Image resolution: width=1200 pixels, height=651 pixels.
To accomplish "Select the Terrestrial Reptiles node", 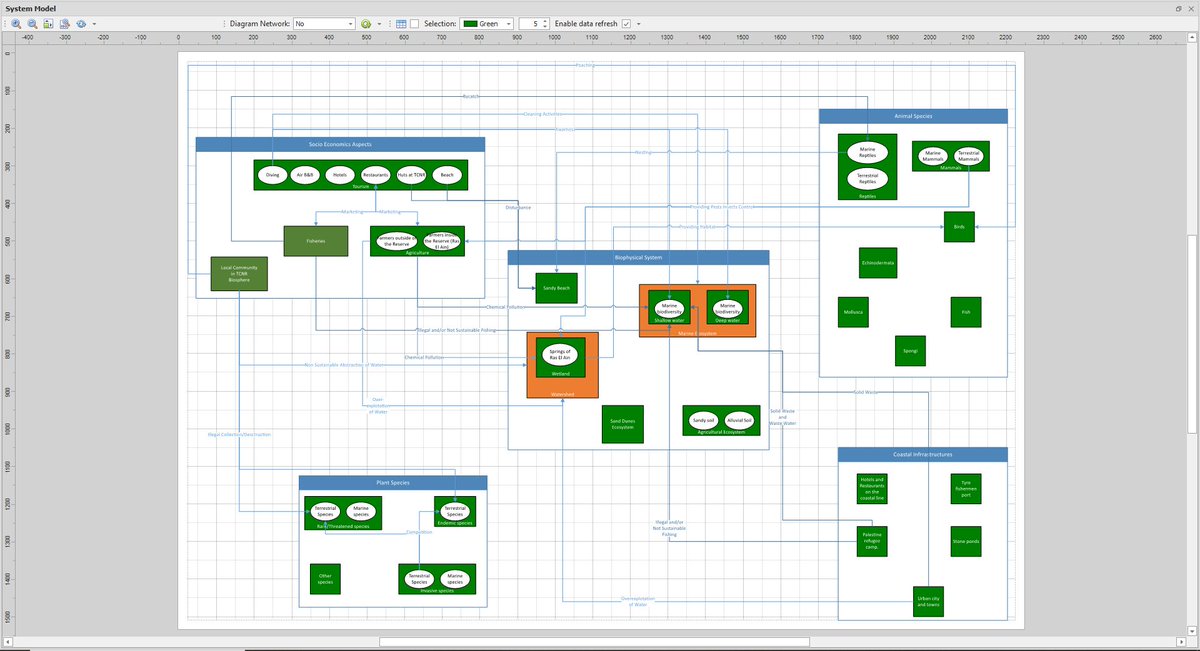I will [867, 179].
